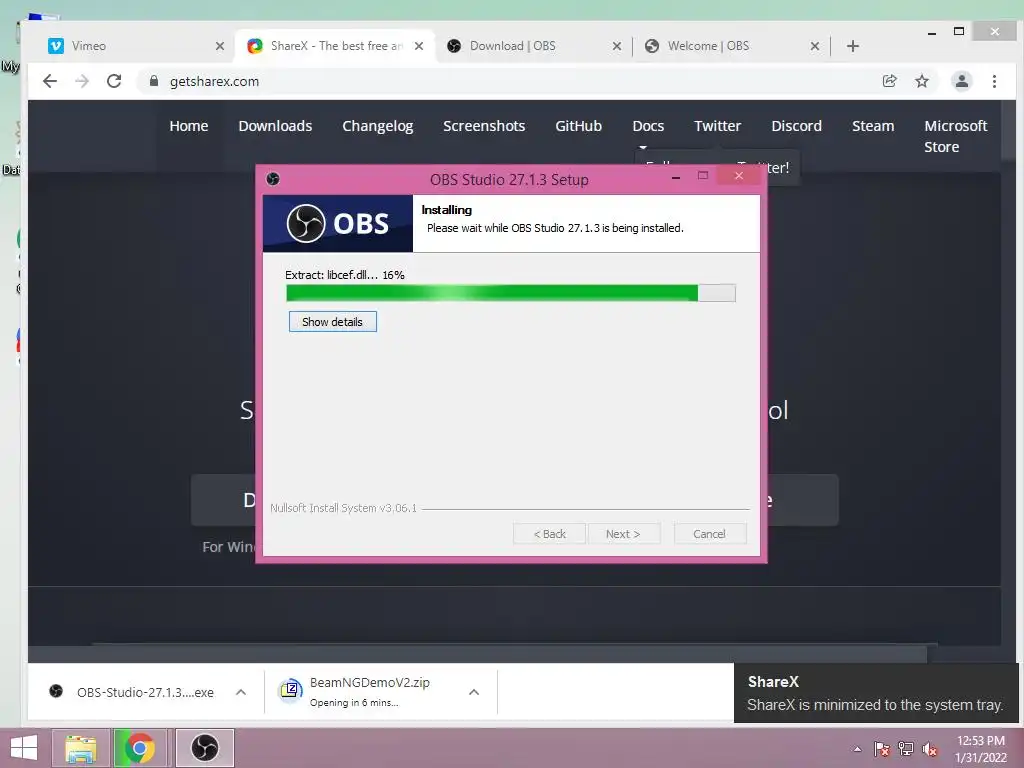
Task: Open Action Center flag icon
Action: [882, 749]
